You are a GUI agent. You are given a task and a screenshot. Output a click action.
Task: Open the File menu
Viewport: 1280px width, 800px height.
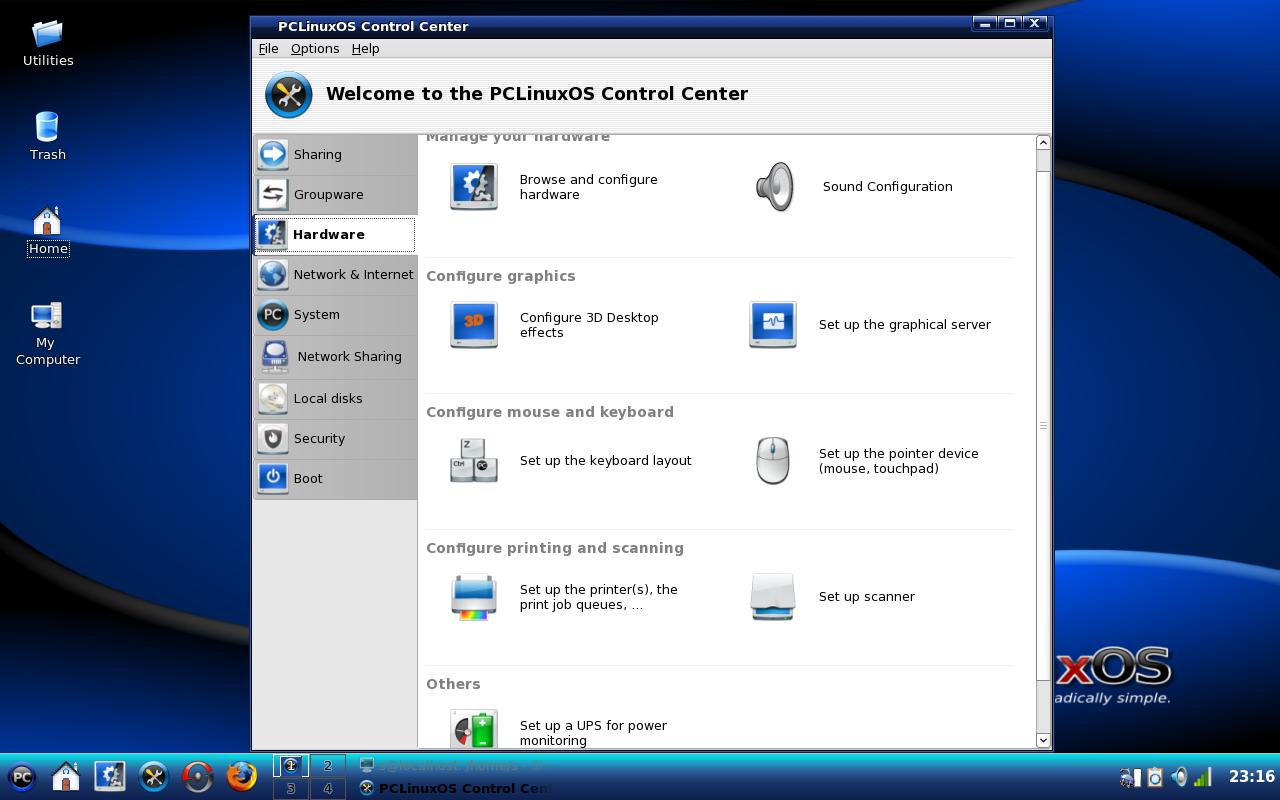268,48
